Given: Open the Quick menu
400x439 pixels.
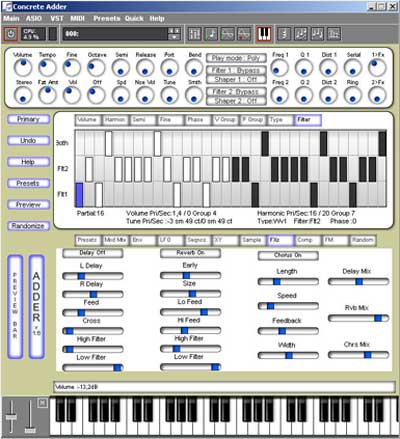Looking at the screenshot, I should pos(134,19).
